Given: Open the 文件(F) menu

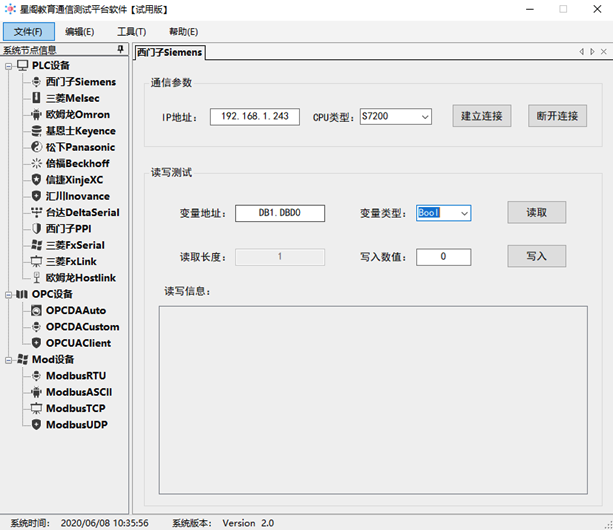Looking at the screenshot, I should [27, 31].
